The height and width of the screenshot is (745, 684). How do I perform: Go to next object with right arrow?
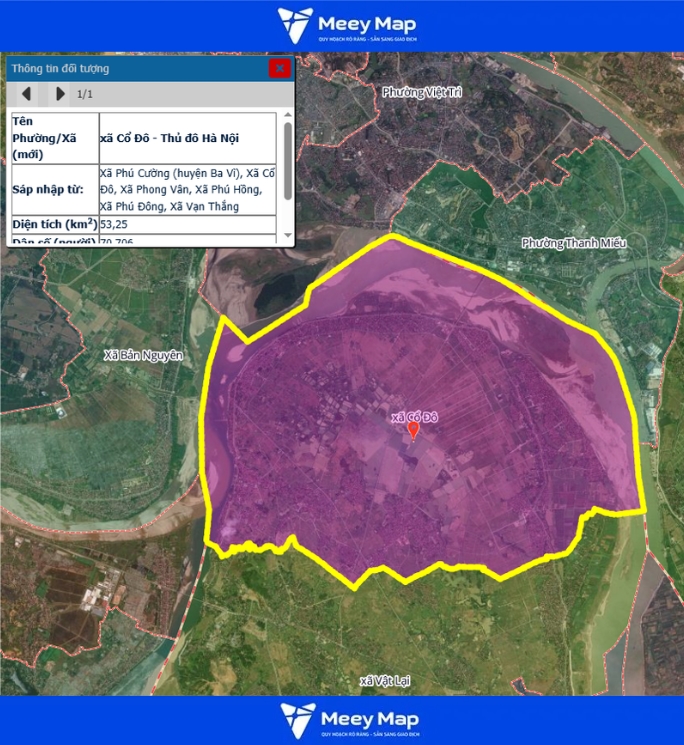click(x=60, y=94)
